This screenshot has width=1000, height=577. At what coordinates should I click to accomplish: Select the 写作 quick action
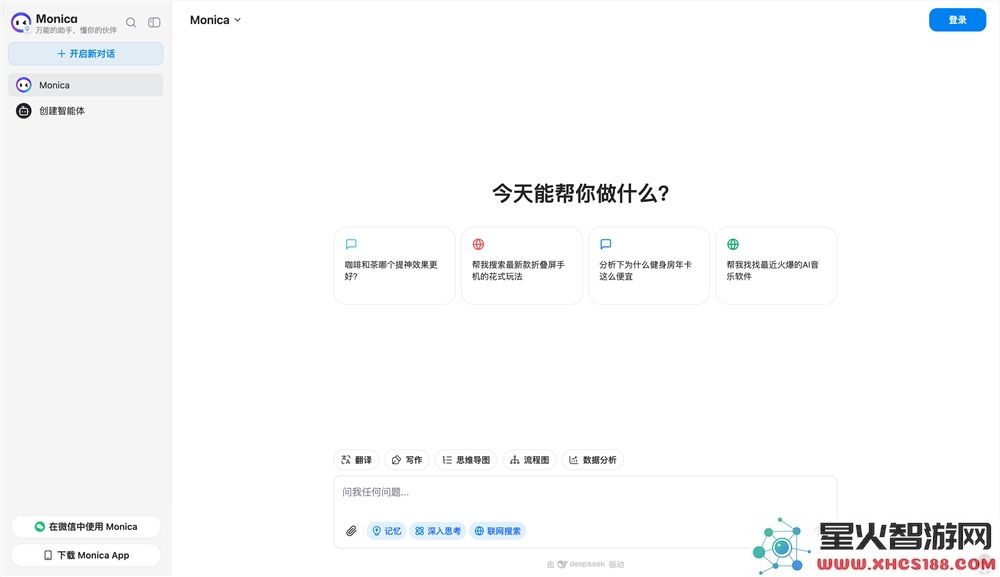pos(407,460)
